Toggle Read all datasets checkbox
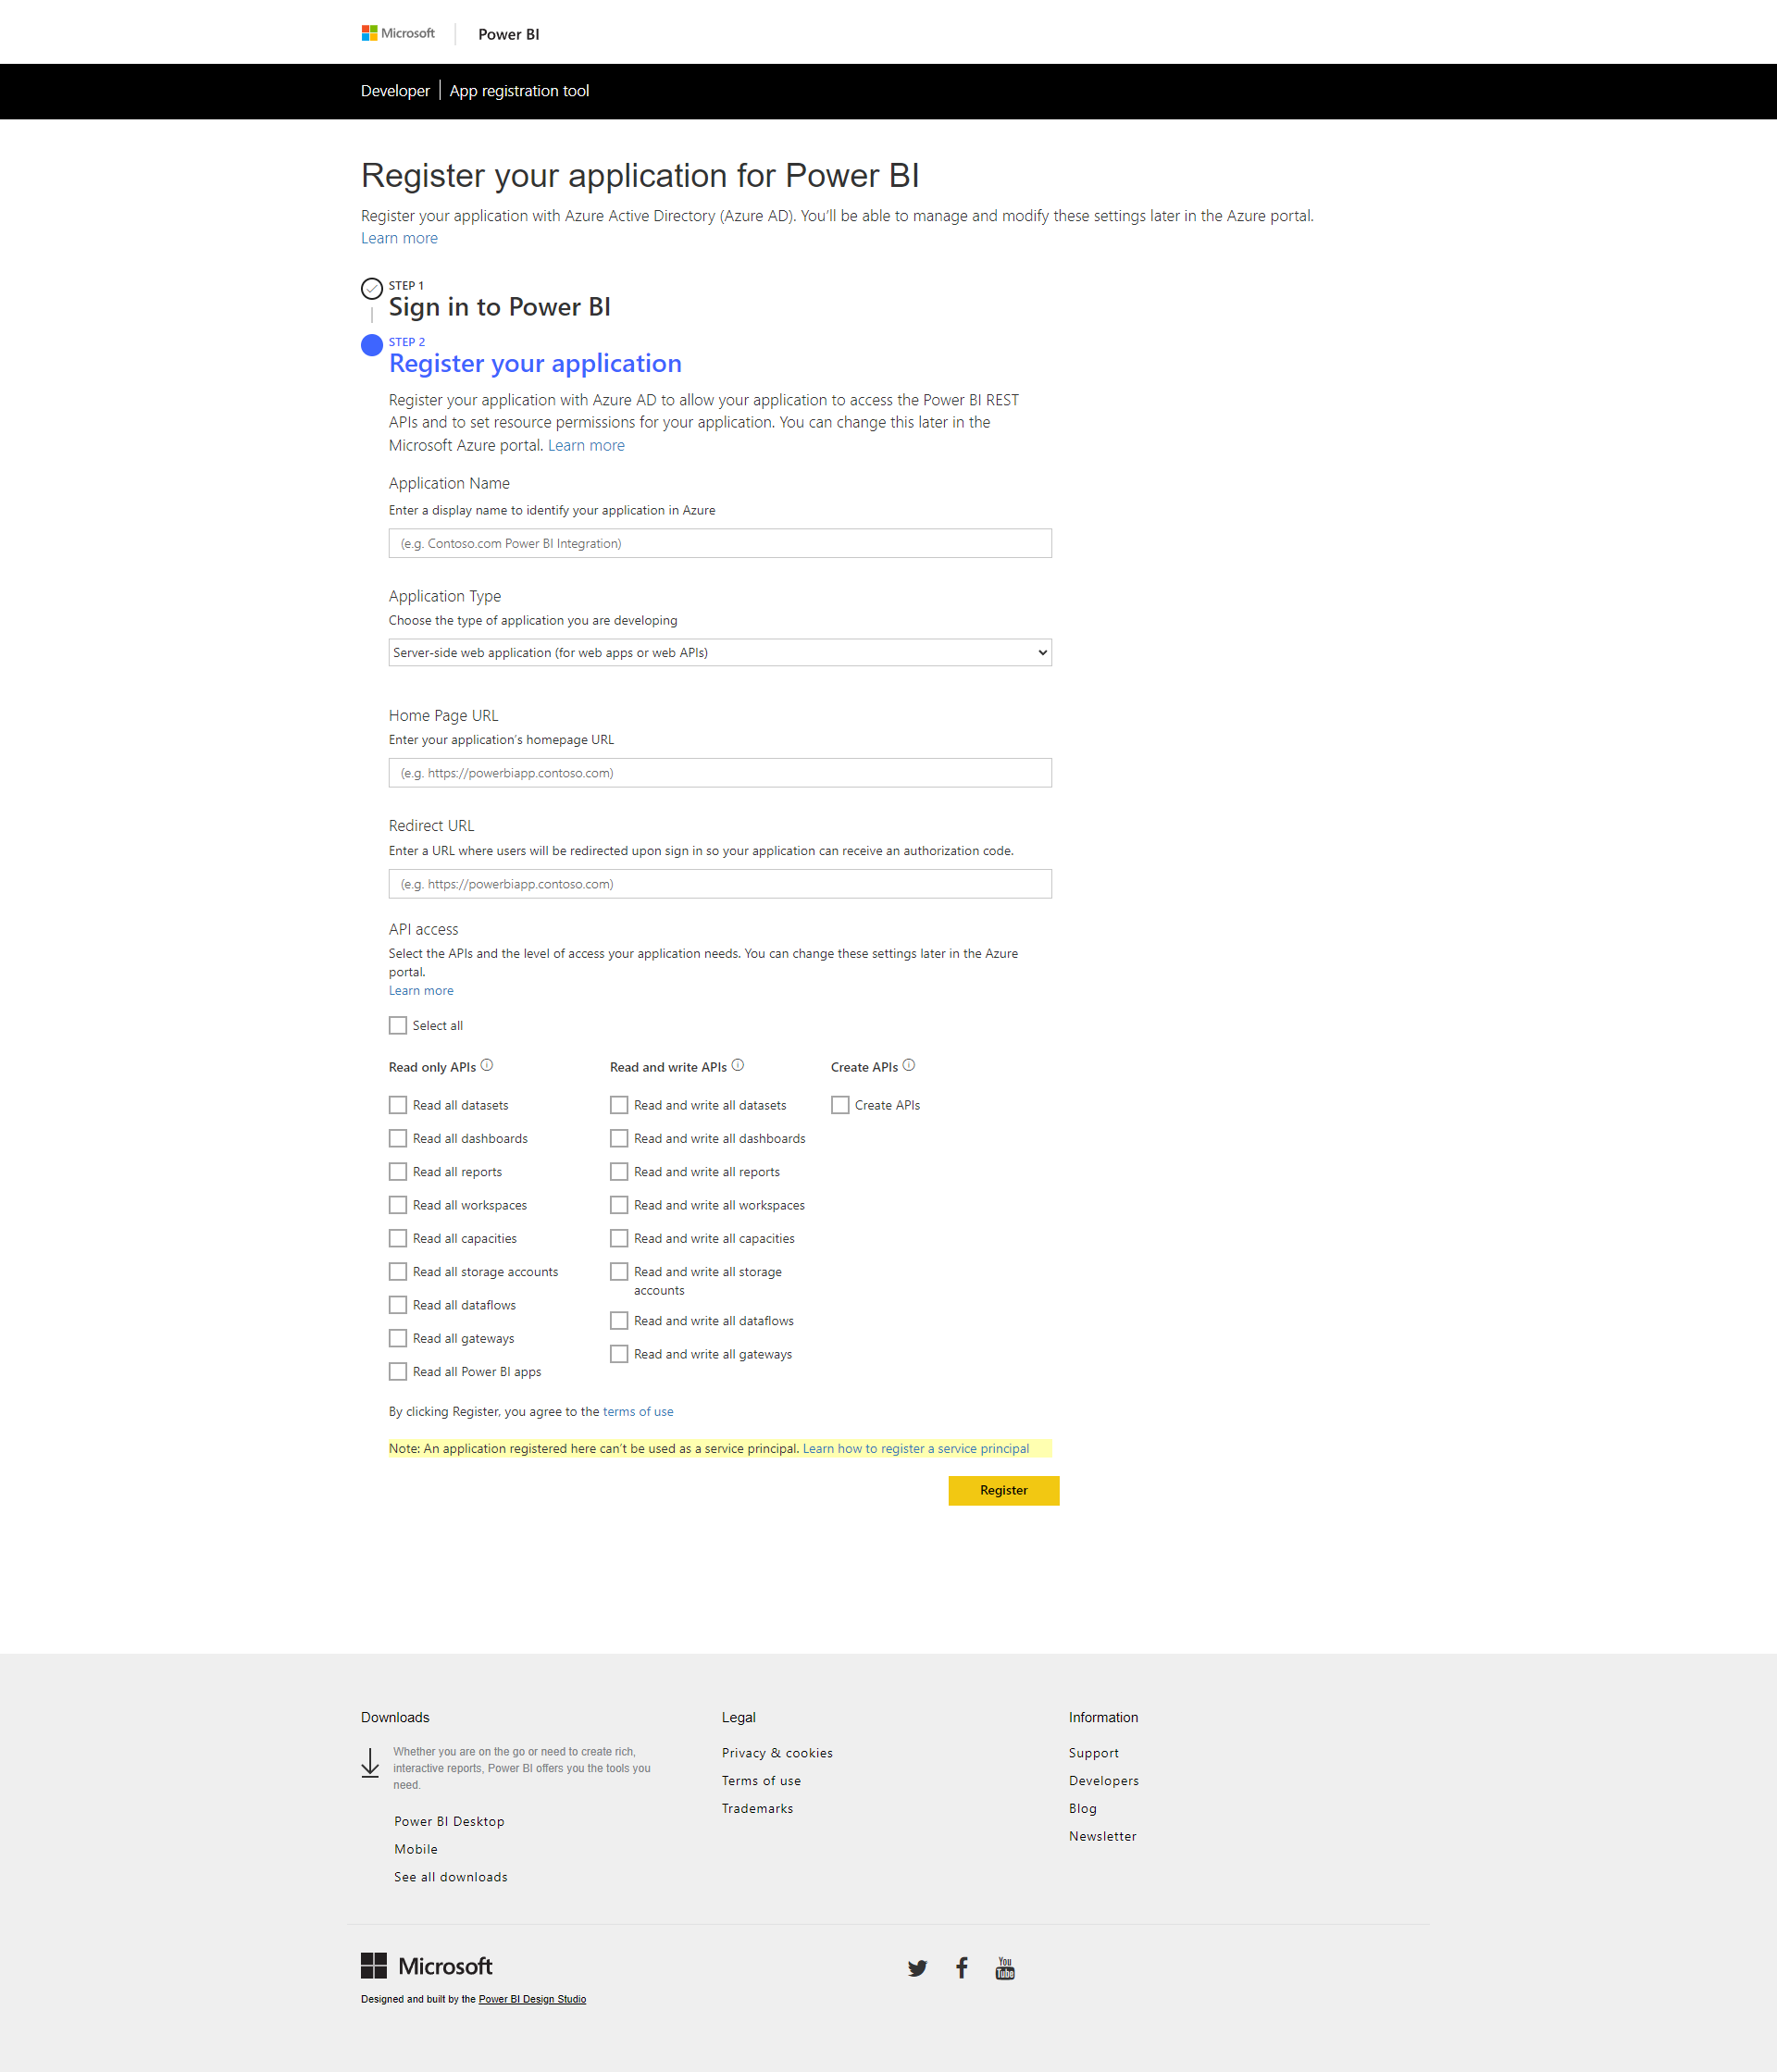The image size is (1777, 2072). [397, 1105]
